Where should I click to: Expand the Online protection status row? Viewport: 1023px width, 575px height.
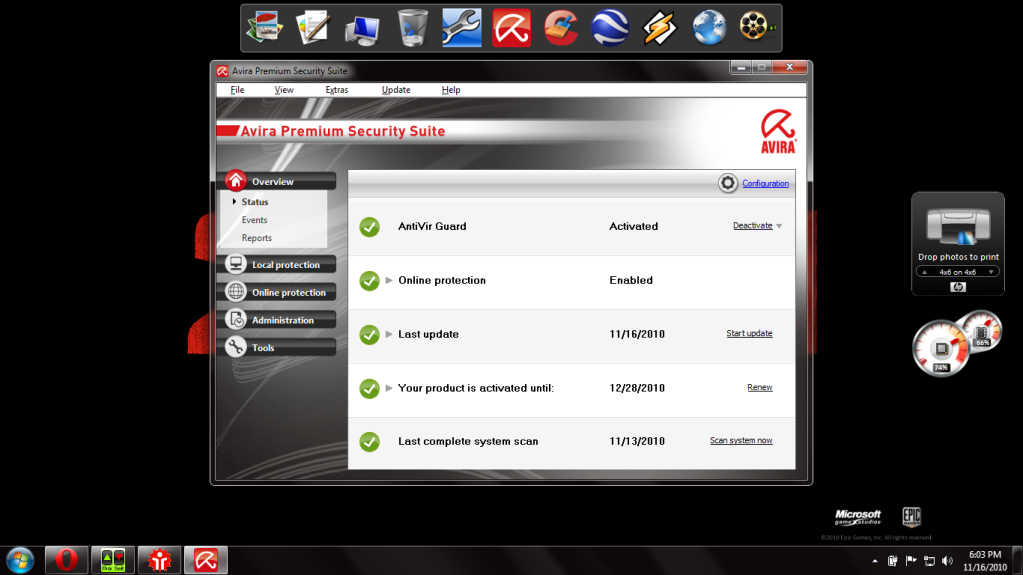(x=389, y=280)
